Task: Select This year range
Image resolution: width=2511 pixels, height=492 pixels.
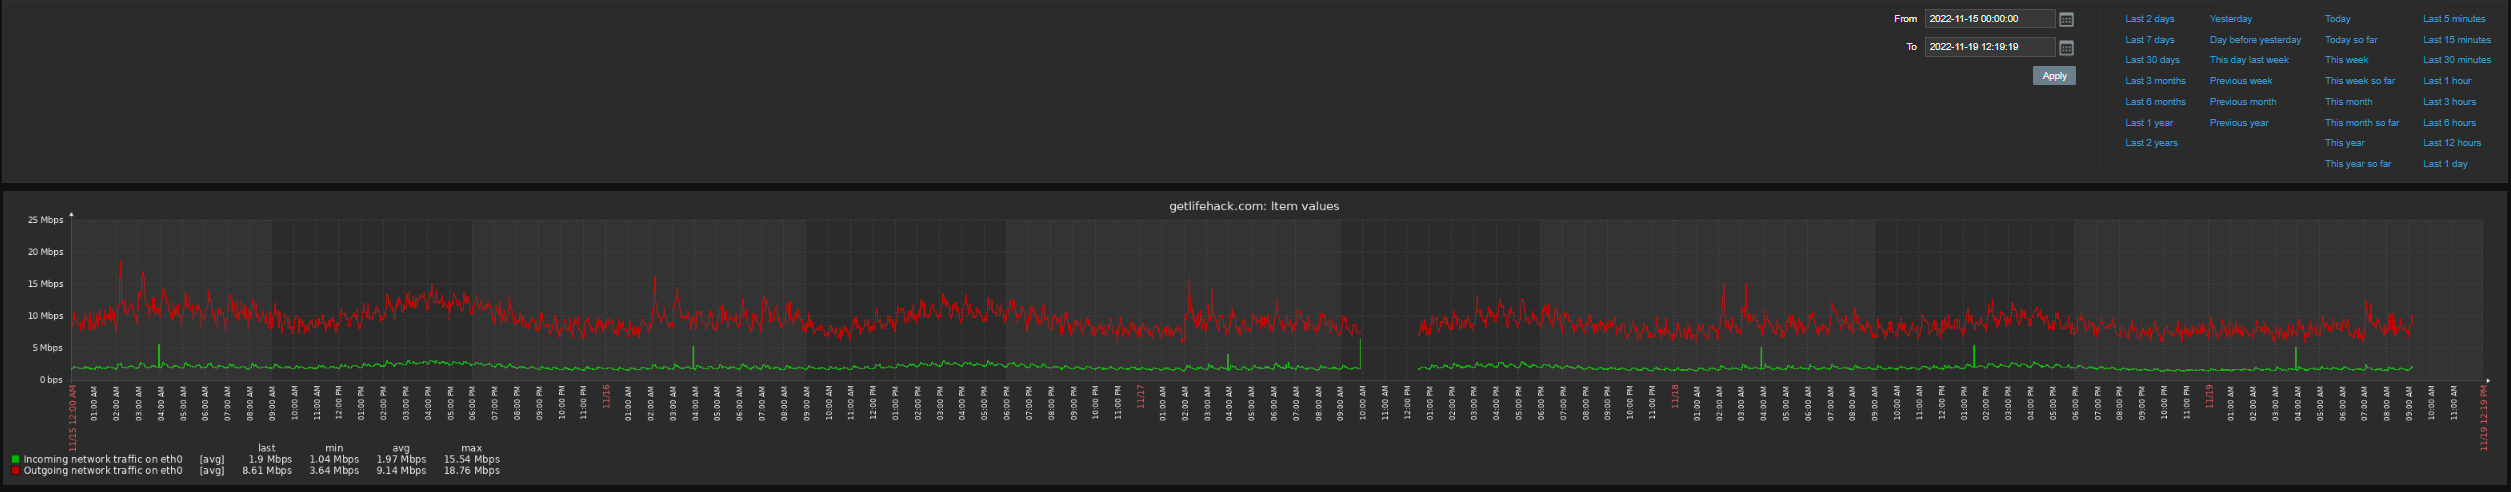Action: tap(2344, 143)
